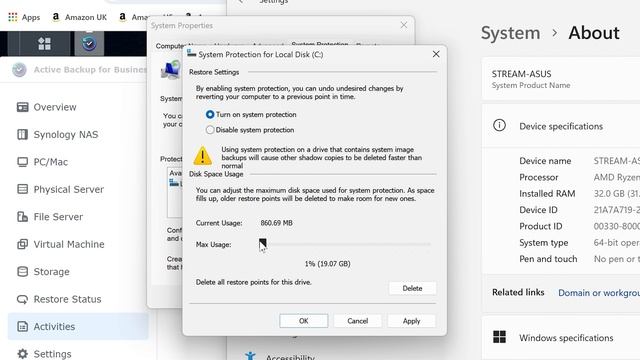Open the Amazon UK bookmark
Viewport: 640px width, 360px height.
point(79,17)
